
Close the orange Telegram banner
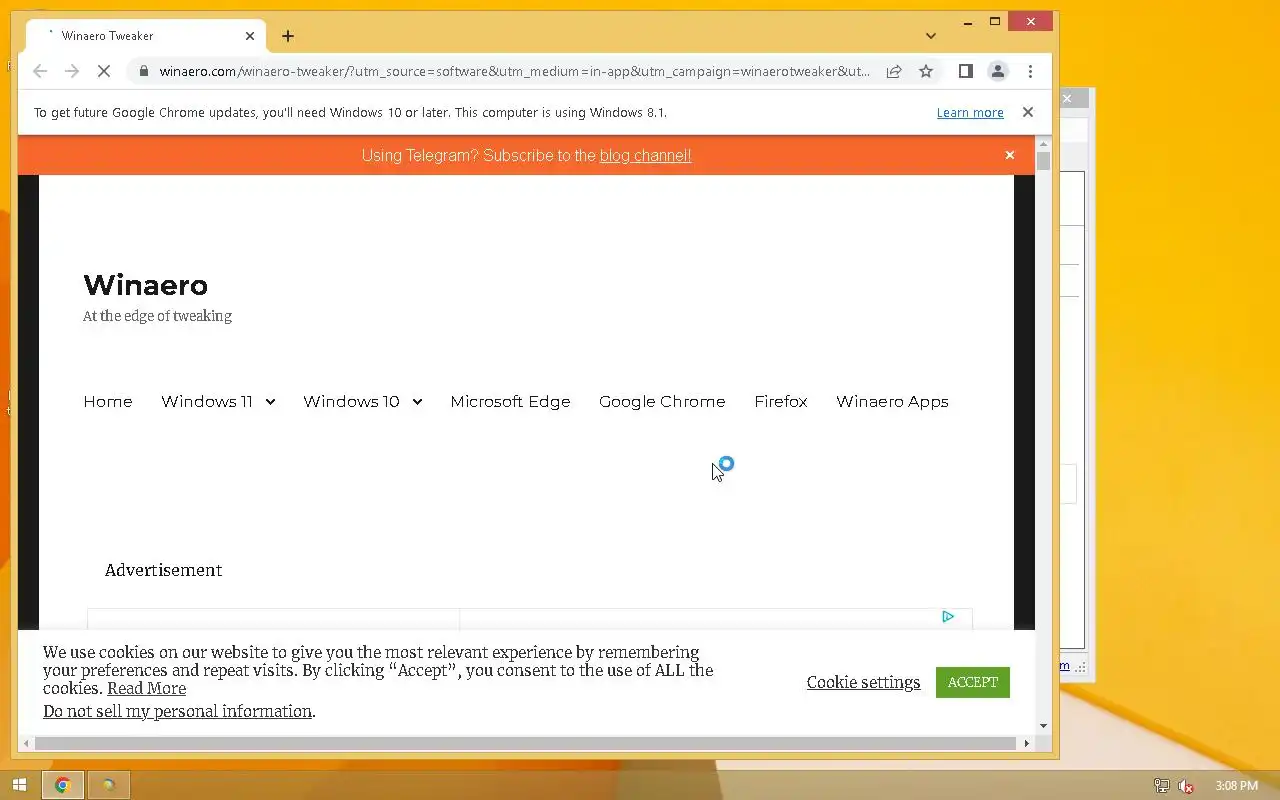[x=1010, y=155]
